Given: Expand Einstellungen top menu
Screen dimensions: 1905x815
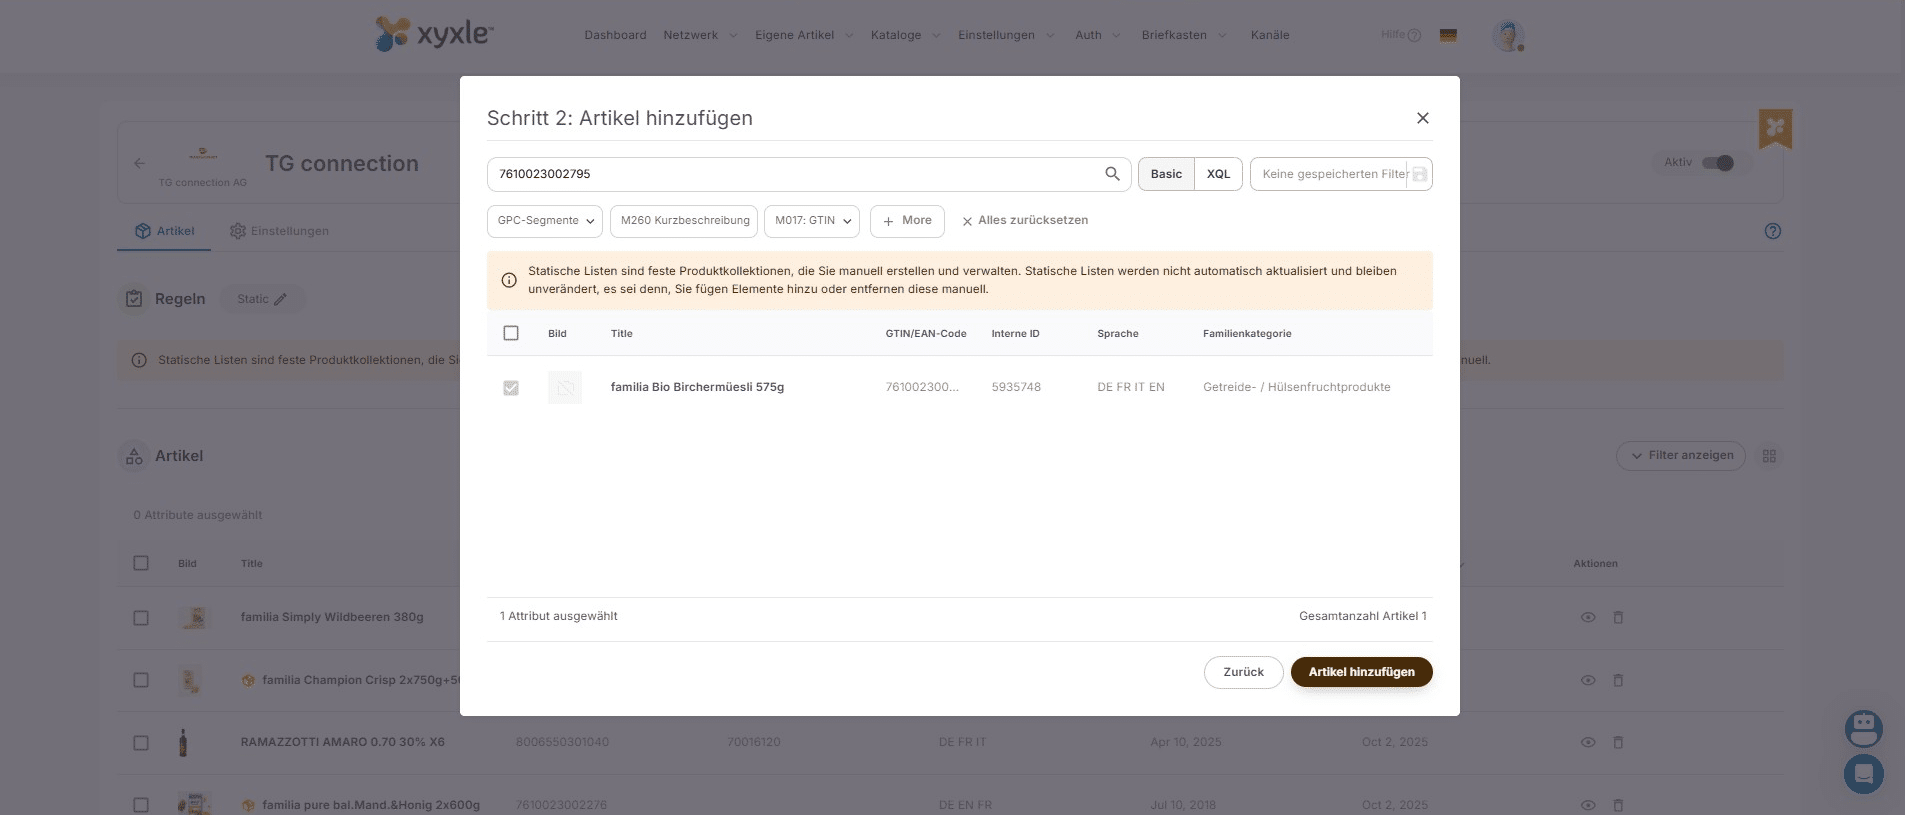Looking at the screenshot, I should click(1006, 35).
